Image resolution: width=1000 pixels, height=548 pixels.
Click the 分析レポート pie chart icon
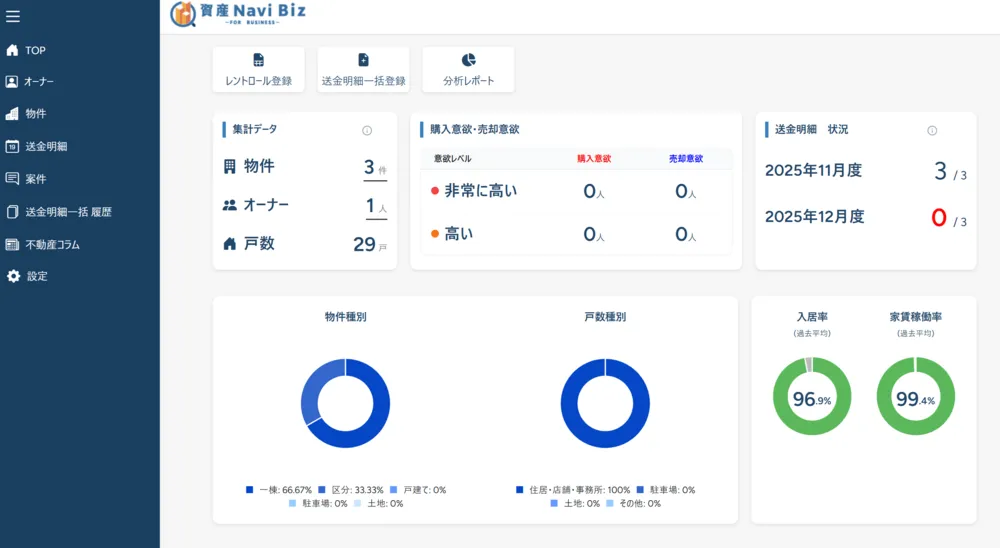[469, 60]
